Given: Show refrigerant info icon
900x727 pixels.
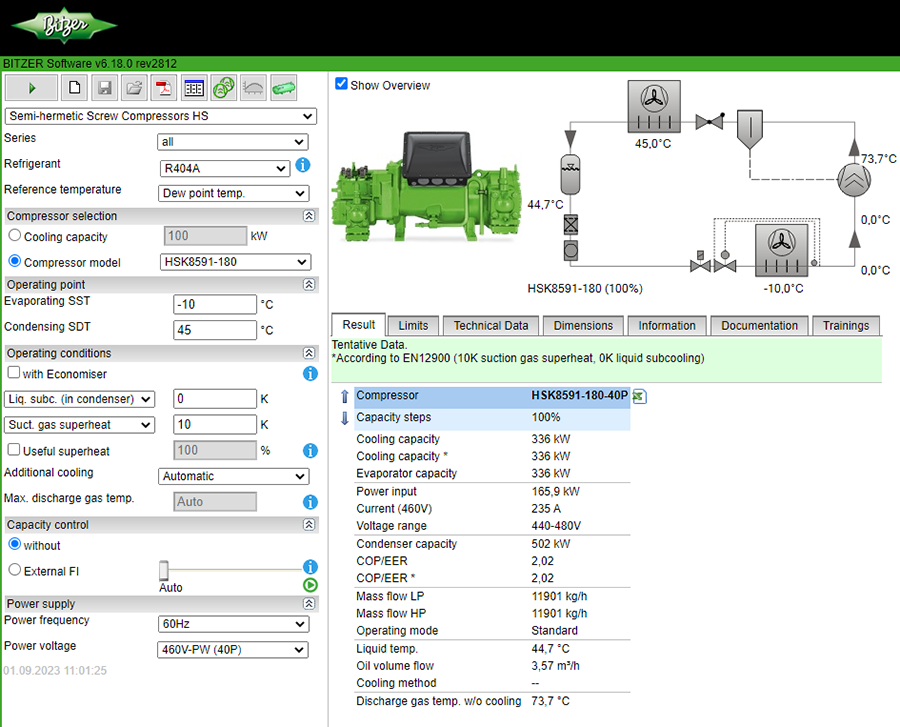Looking at the screenshot, I should (x=303, y=165).
